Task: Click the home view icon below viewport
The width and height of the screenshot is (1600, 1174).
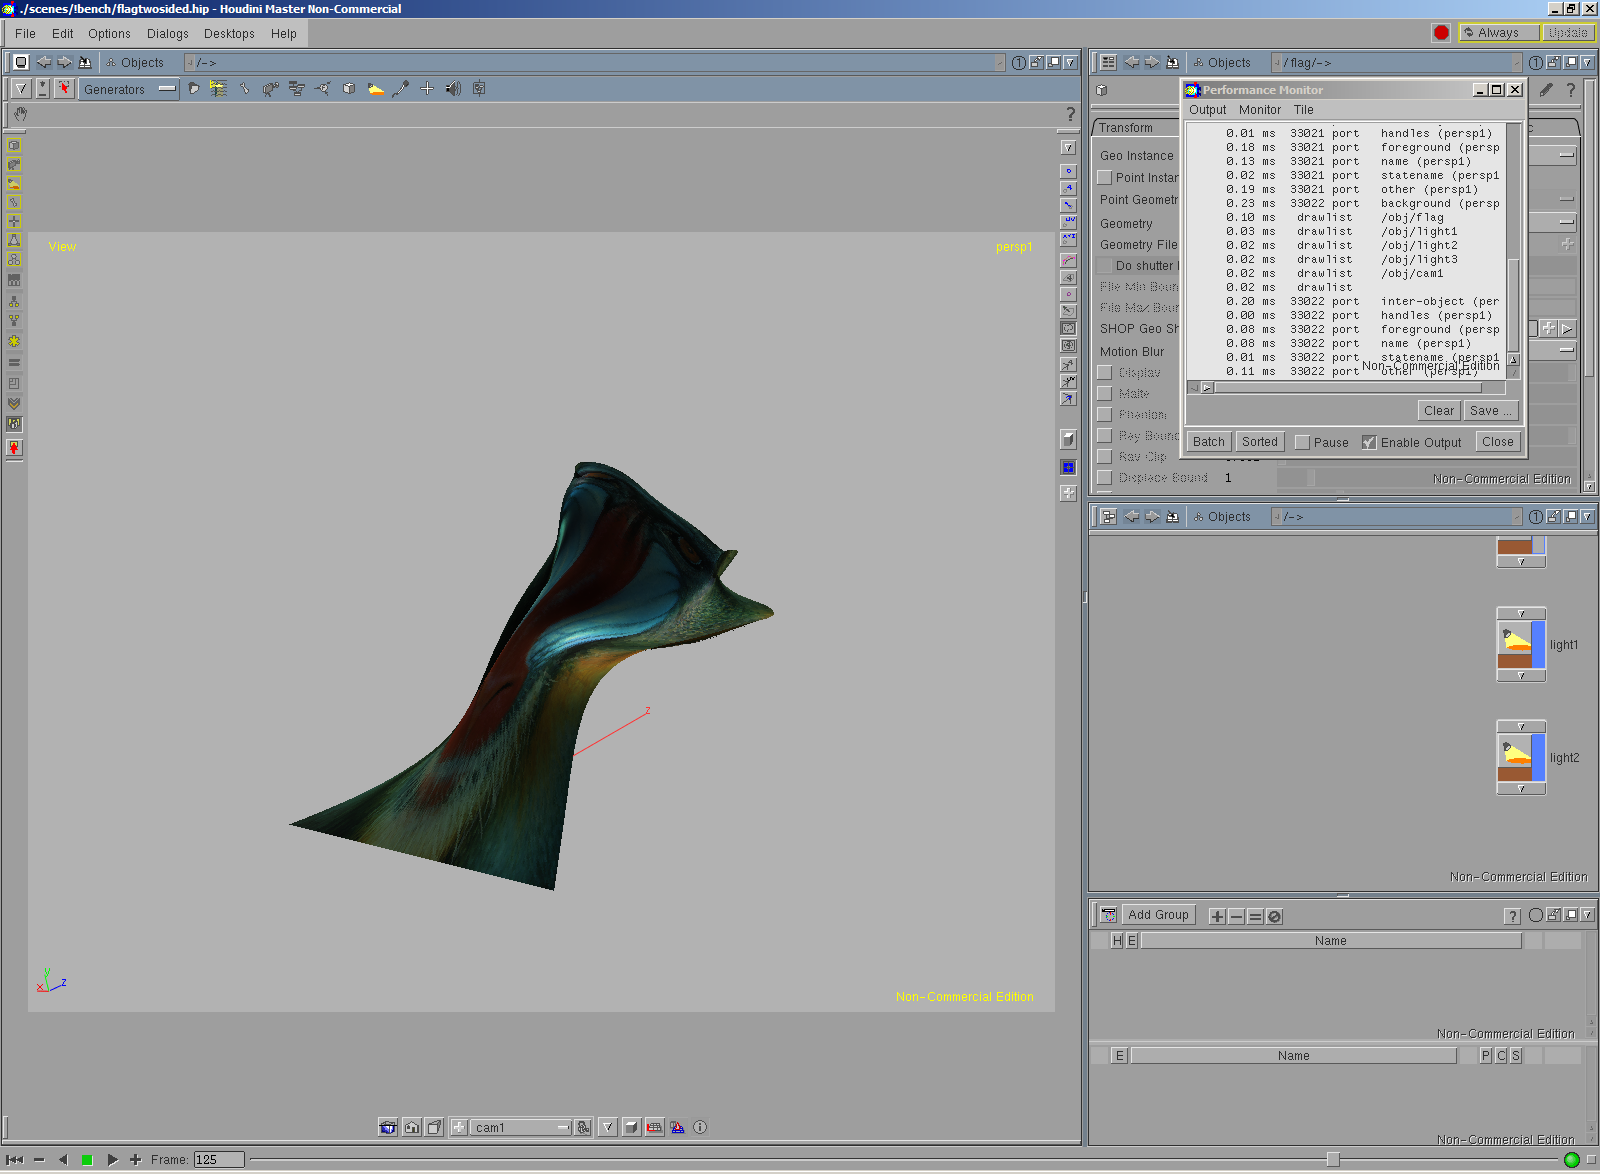Action: pos(412,1127)
